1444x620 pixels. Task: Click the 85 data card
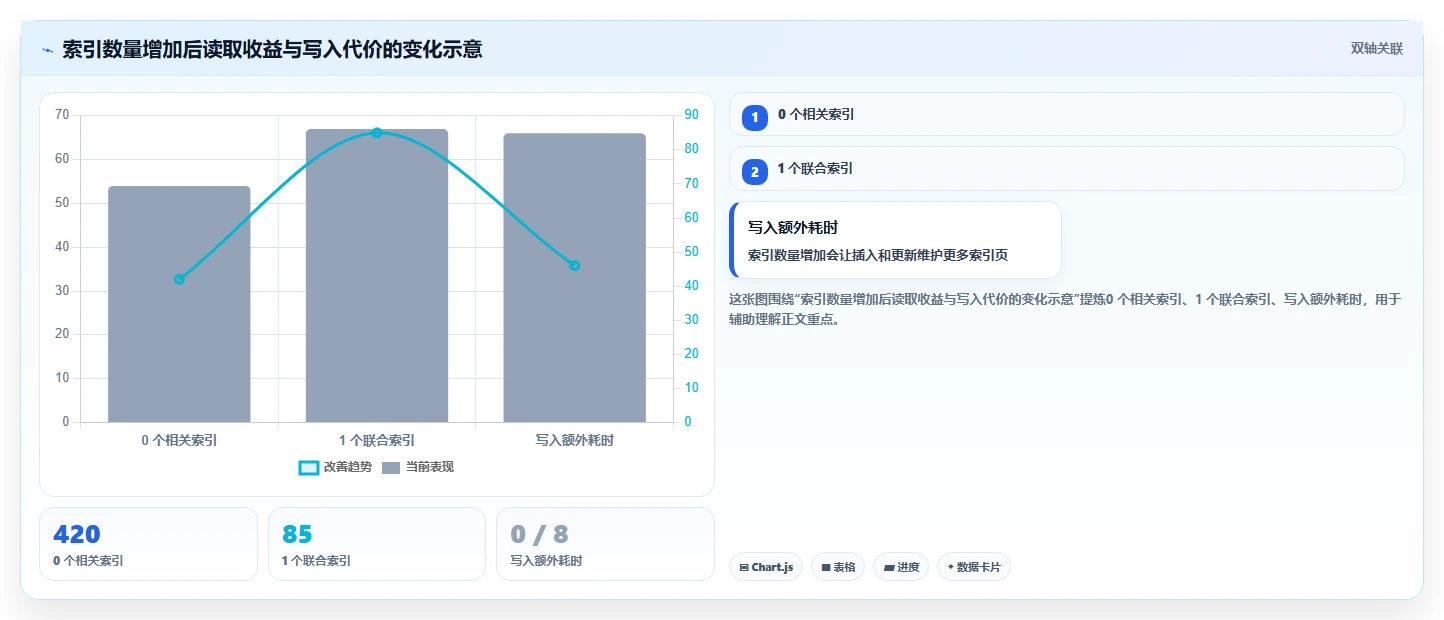click(377, 544)
